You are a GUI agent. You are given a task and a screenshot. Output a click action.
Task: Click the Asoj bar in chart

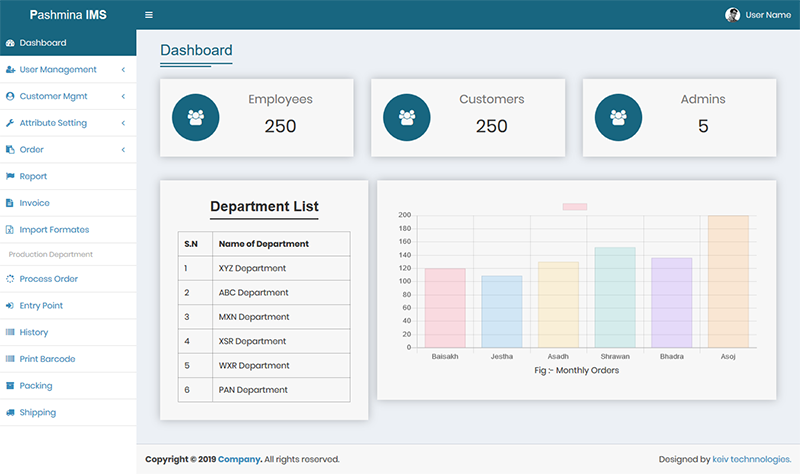[x=728, y=281]
